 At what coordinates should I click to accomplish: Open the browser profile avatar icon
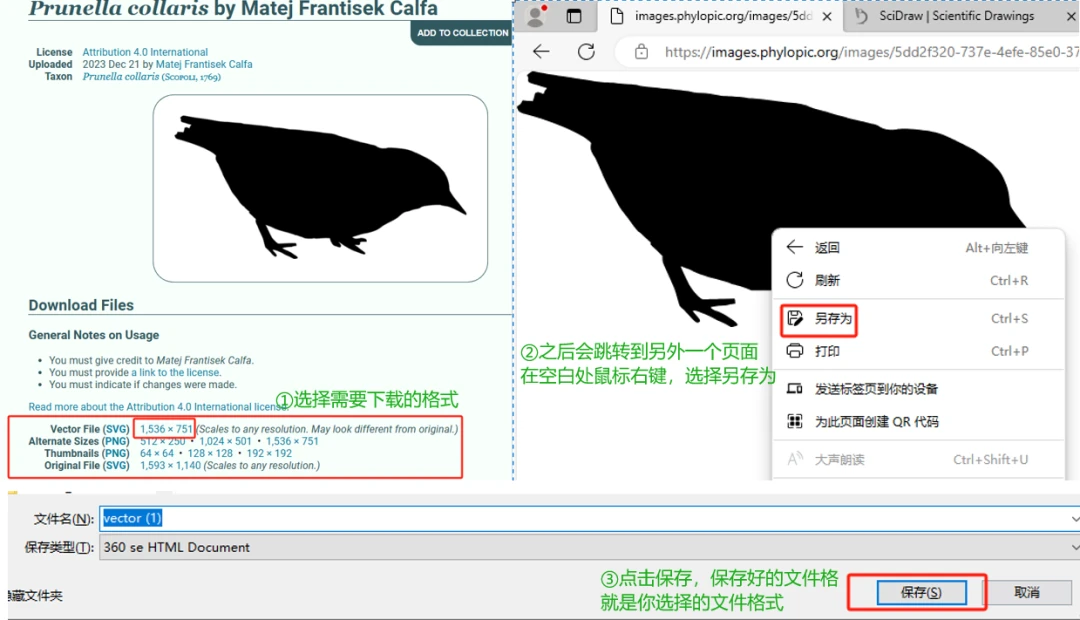536,16
